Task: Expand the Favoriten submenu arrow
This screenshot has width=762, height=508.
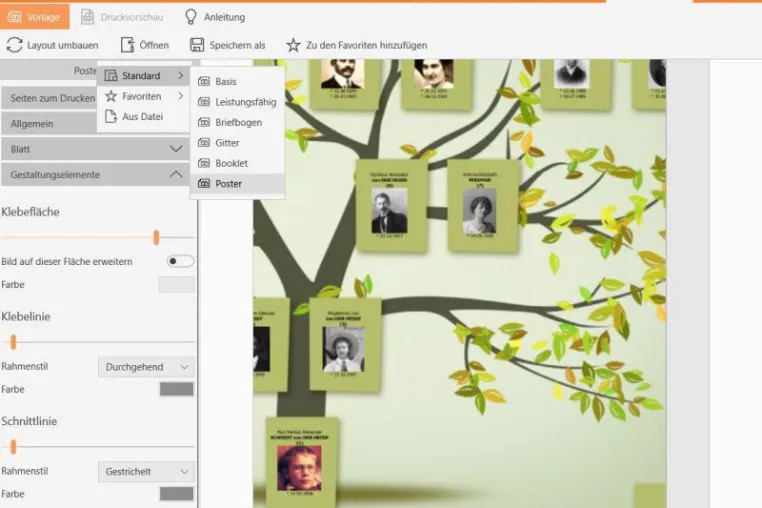Action: point(180,96)
